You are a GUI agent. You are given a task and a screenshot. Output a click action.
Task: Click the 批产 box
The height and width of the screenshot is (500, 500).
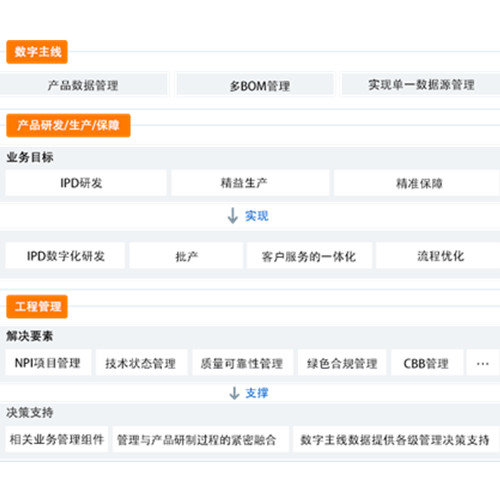click(x=186, y=256)
